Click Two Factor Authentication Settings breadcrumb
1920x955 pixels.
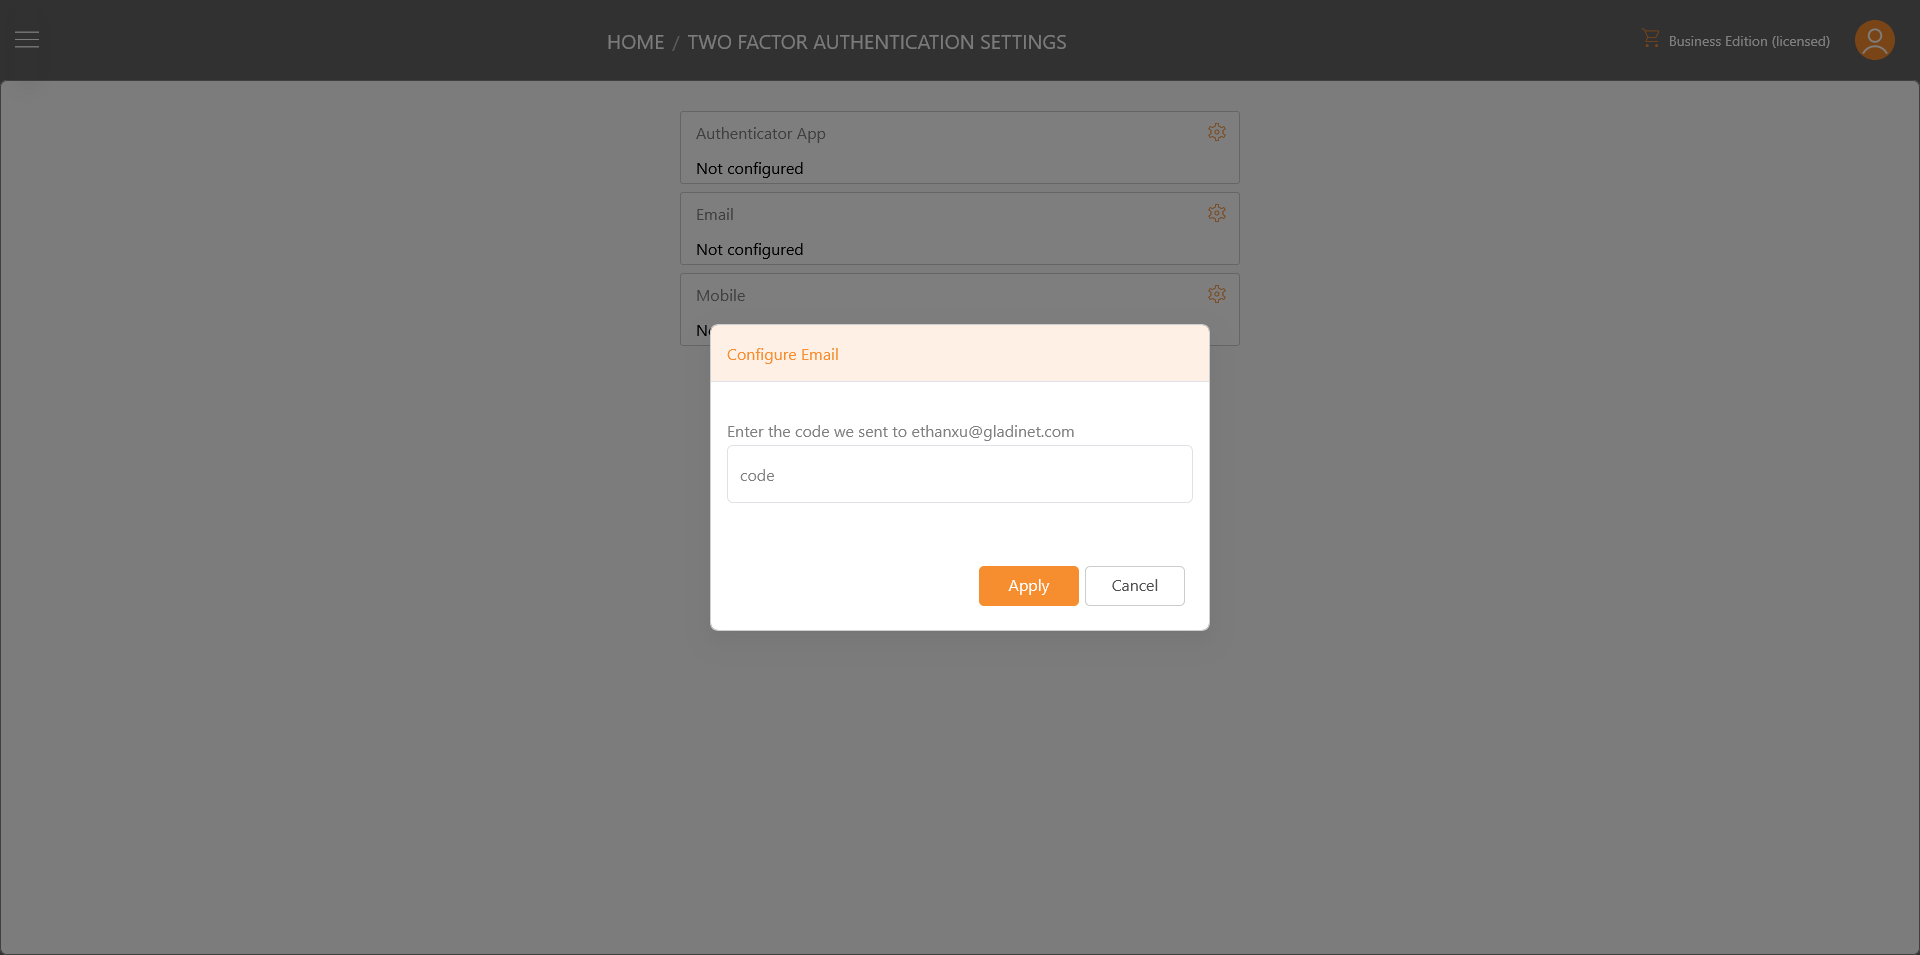pyautogui.click(x=877, y=42)
